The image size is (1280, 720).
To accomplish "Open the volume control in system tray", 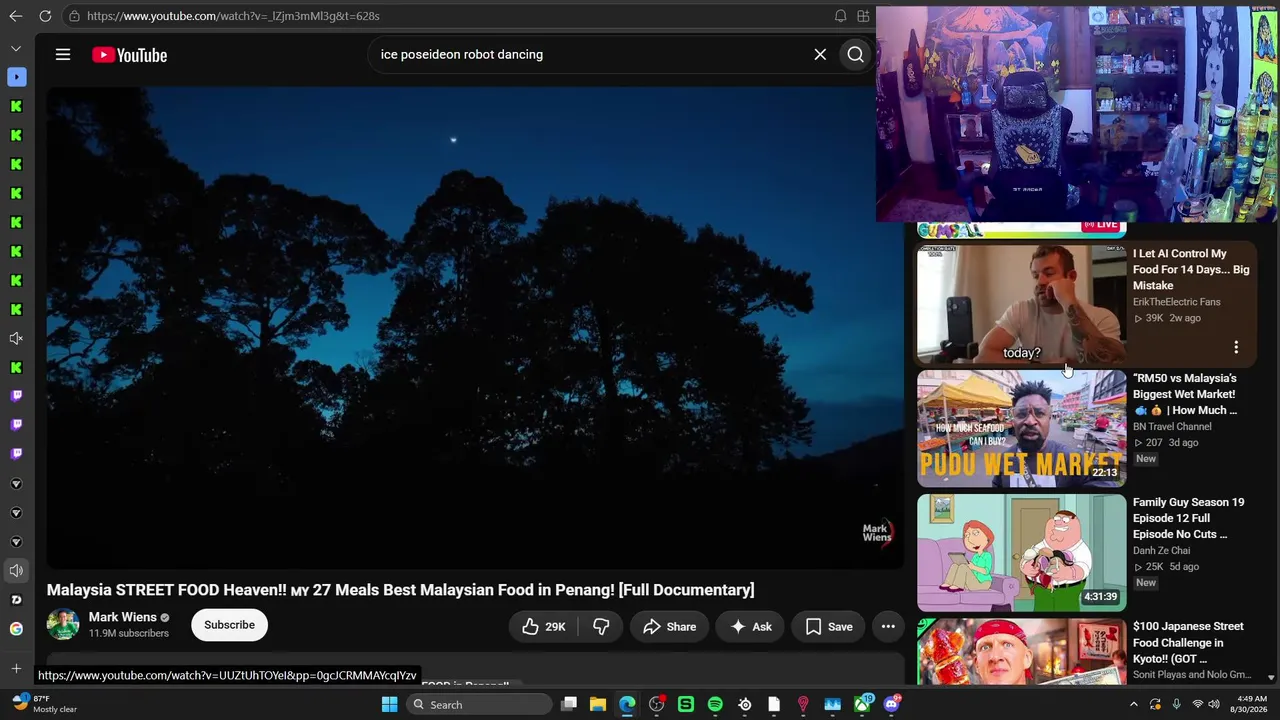I will [x=1214, y=705].
